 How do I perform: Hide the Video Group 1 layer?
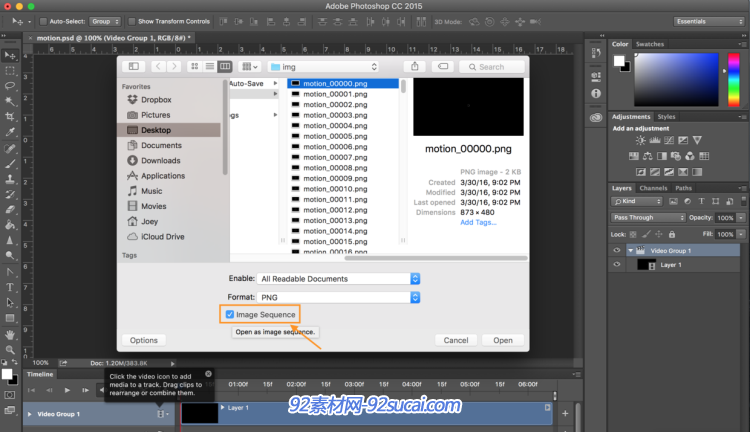617,250
